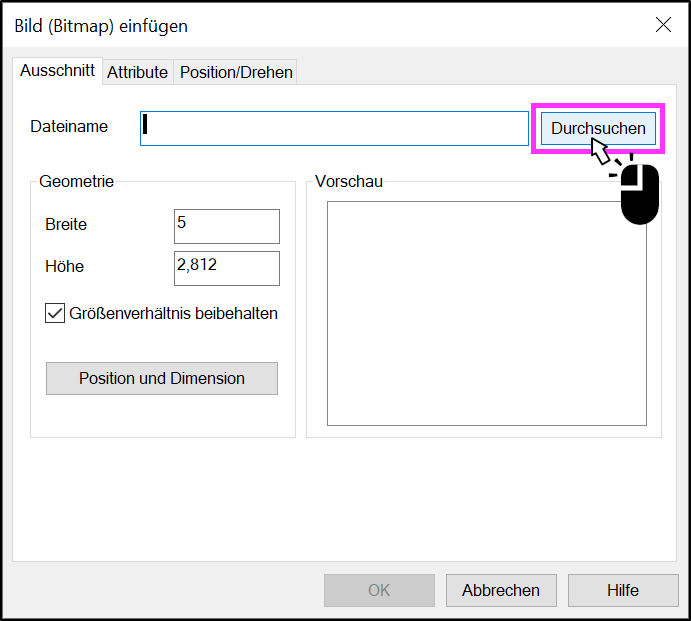Click the Höhe label text

(x=65, y=266)
